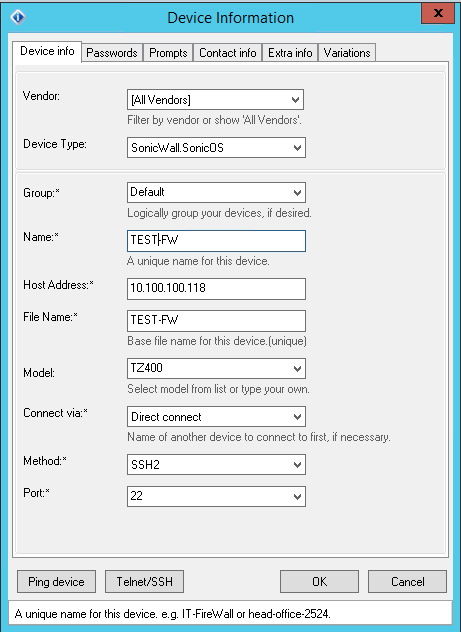Viewport: 461px width, 632px height.
Task: Click the status bar text mentioning IT-FireWall
Action: (x=172, y=614)
